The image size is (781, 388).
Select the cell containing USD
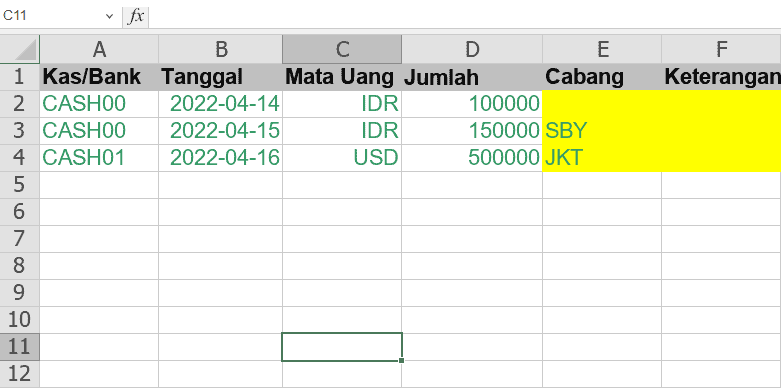tap(342, 158)
